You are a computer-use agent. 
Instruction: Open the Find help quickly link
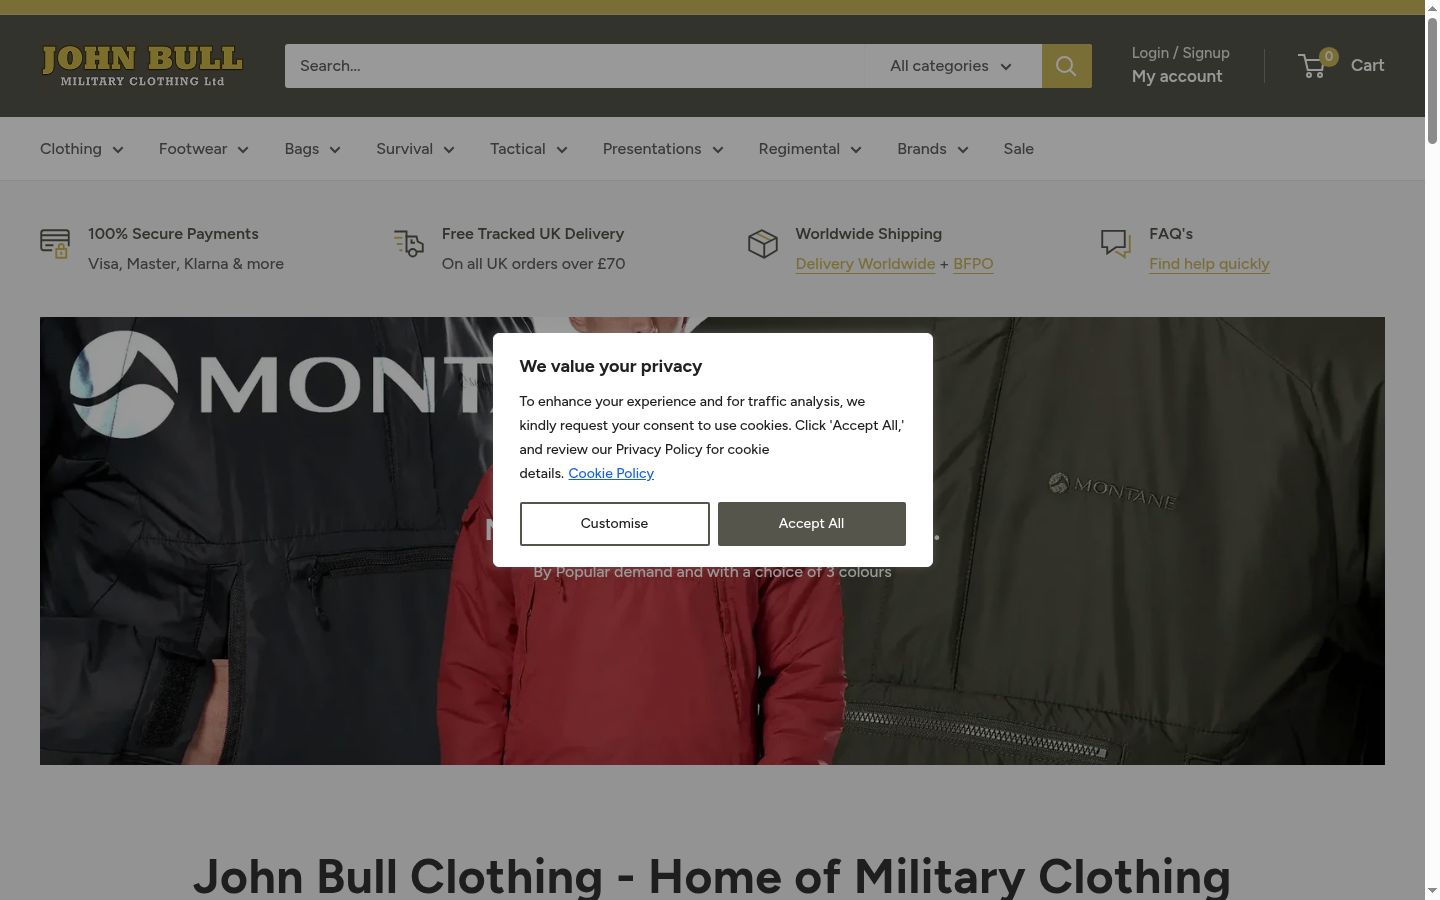pyautogui.click(x=1209, y=264)
